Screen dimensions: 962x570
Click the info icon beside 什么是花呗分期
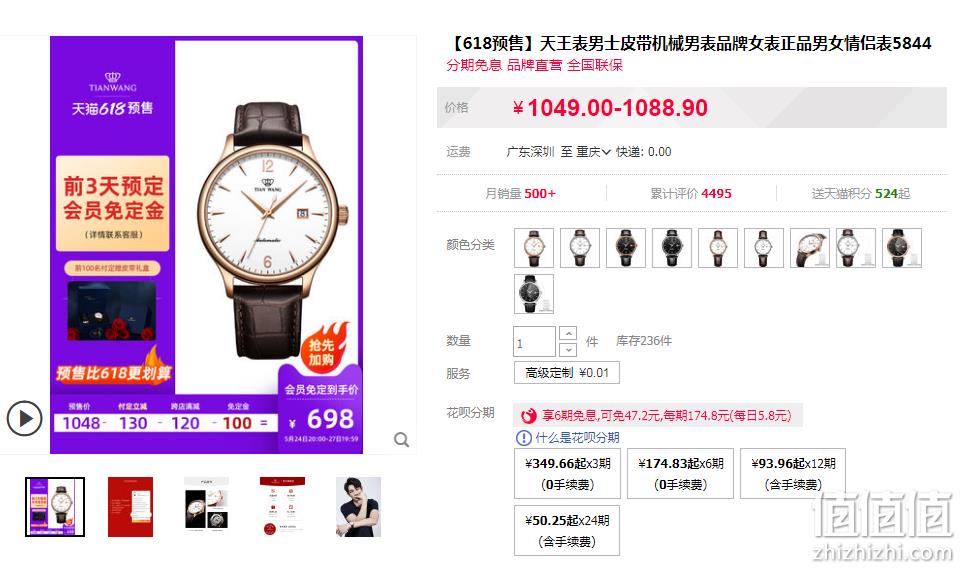coord(523,437)
